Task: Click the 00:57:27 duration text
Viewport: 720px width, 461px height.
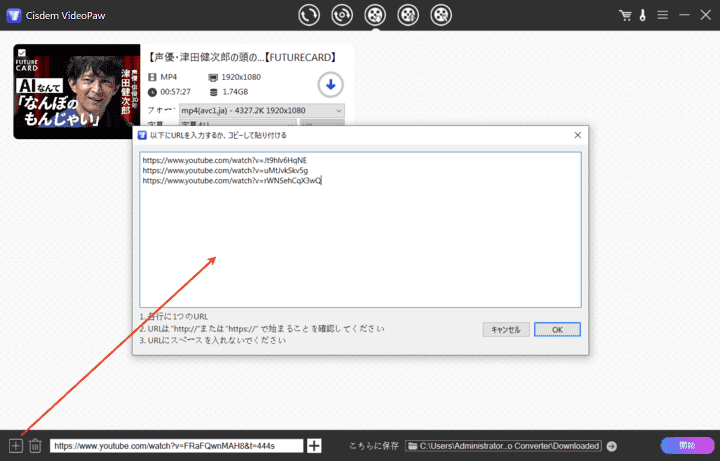Action: tap(175, 92)
